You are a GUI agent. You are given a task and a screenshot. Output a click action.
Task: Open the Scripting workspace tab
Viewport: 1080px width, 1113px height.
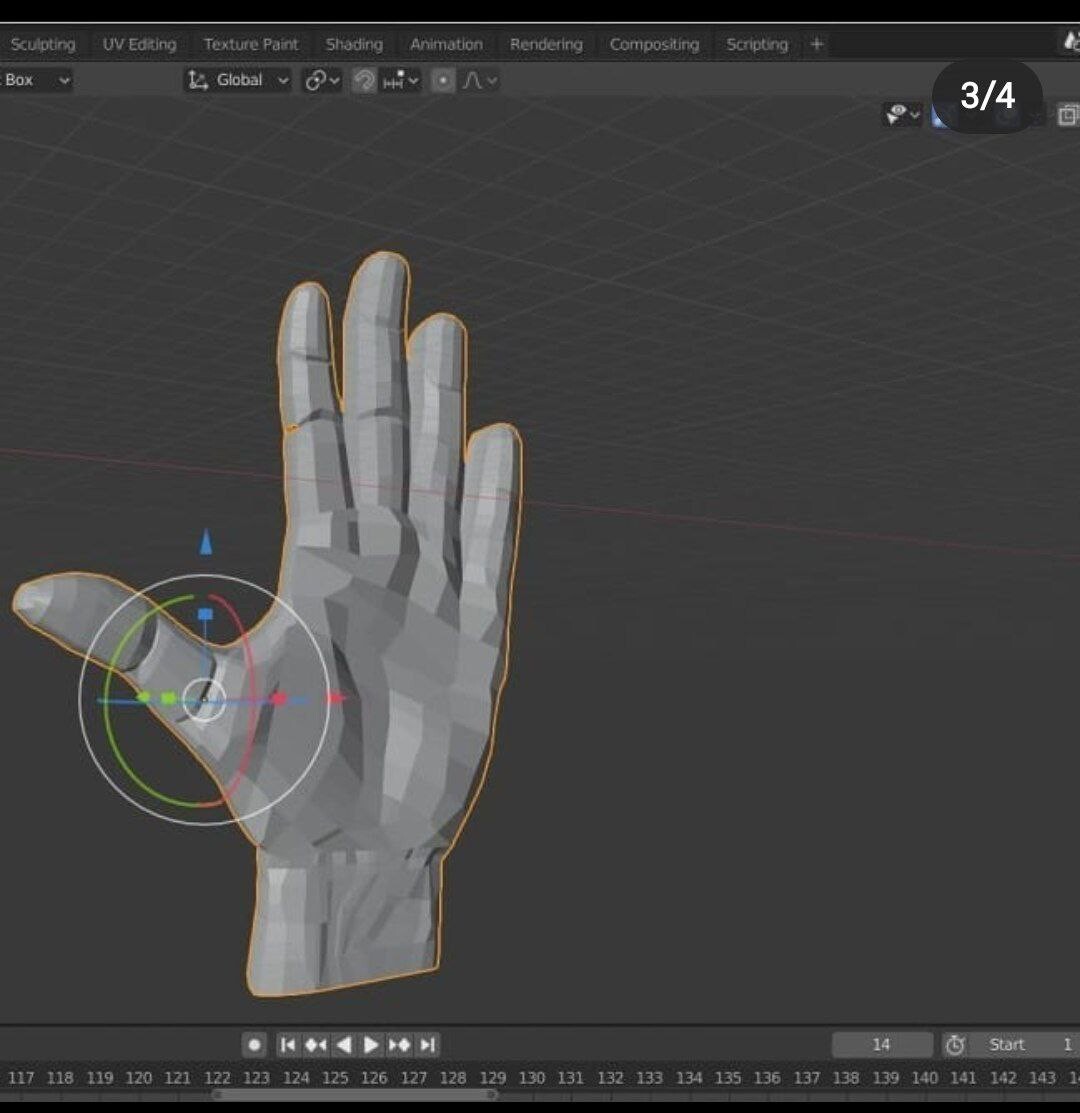tap(757, 44)
